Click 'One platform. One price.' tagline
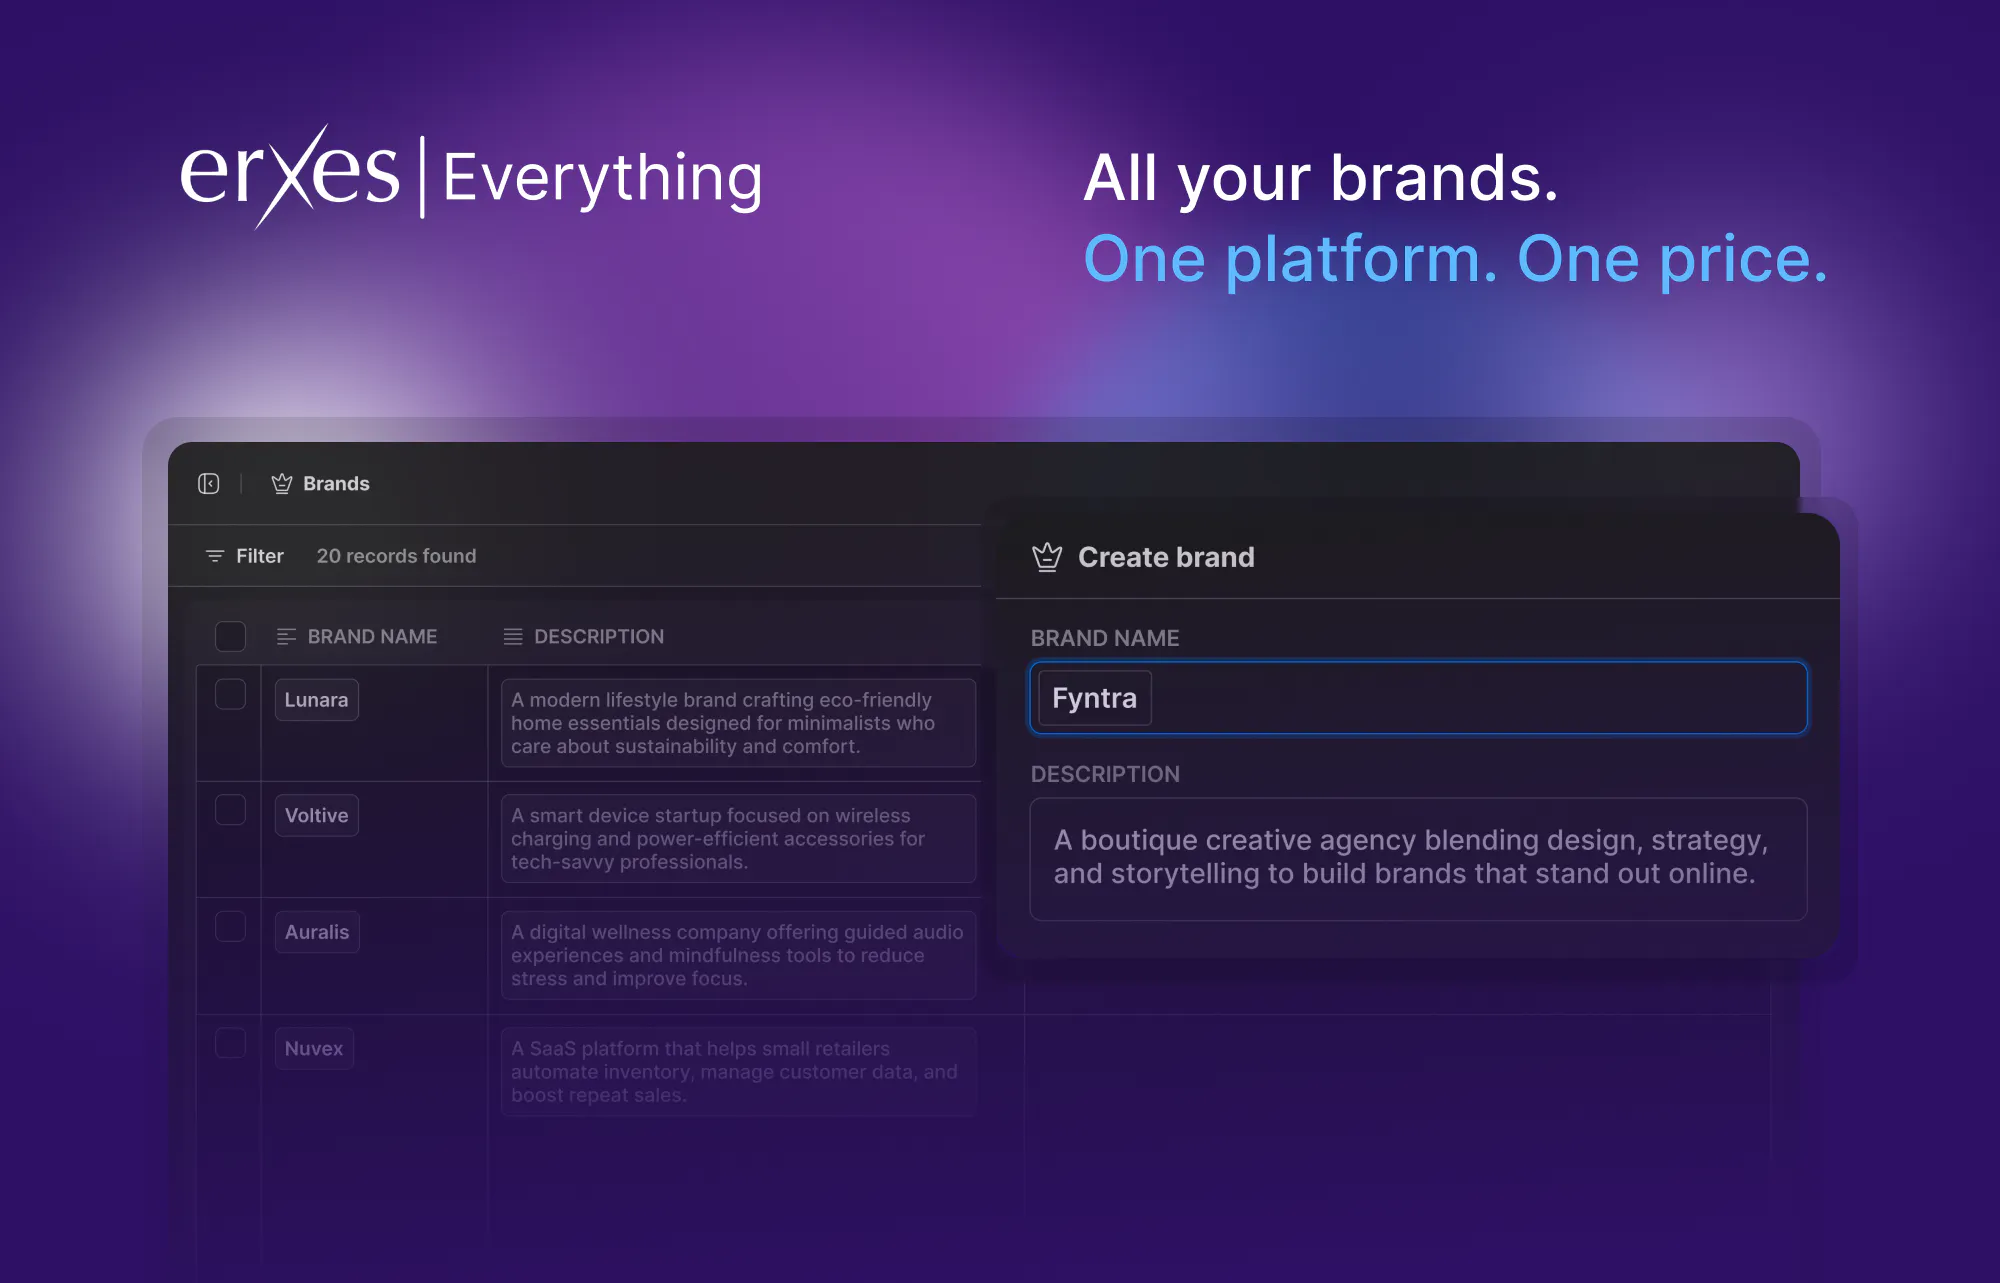The width and height of the screenshot is (2000, 1283). click(1456, 259)
